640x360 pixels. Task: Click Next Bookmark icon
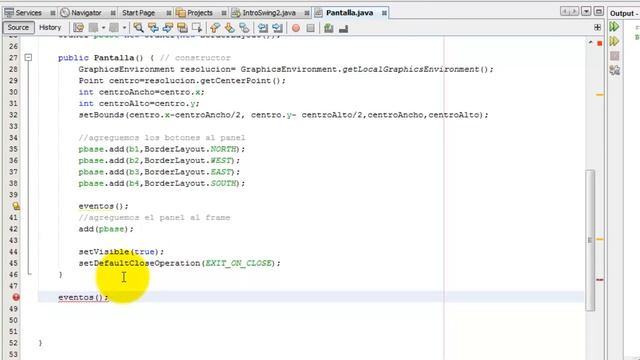pyautogui.click(x=229, y=28)
